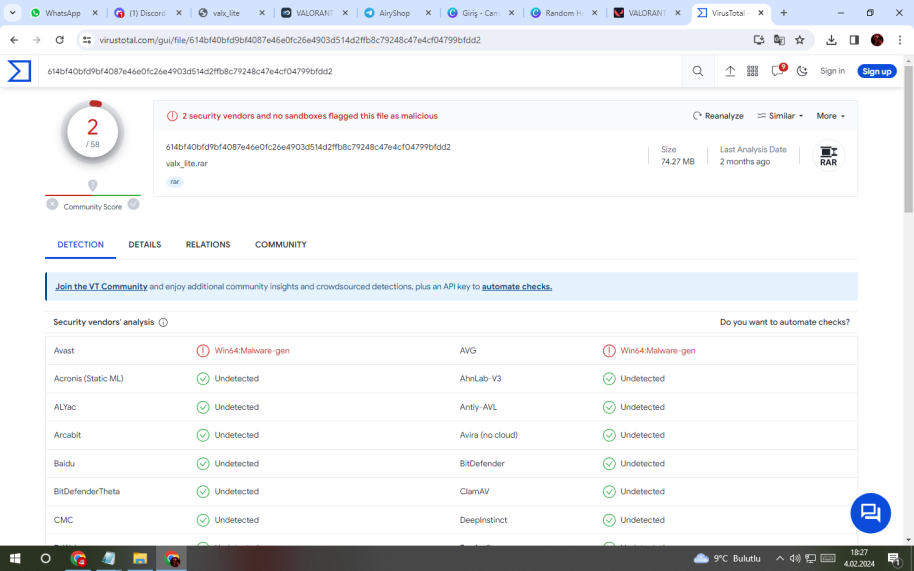The height and width of the screenshot is (571, 914).
Task: Click the Avast malware alert icon
Action: 202,351
